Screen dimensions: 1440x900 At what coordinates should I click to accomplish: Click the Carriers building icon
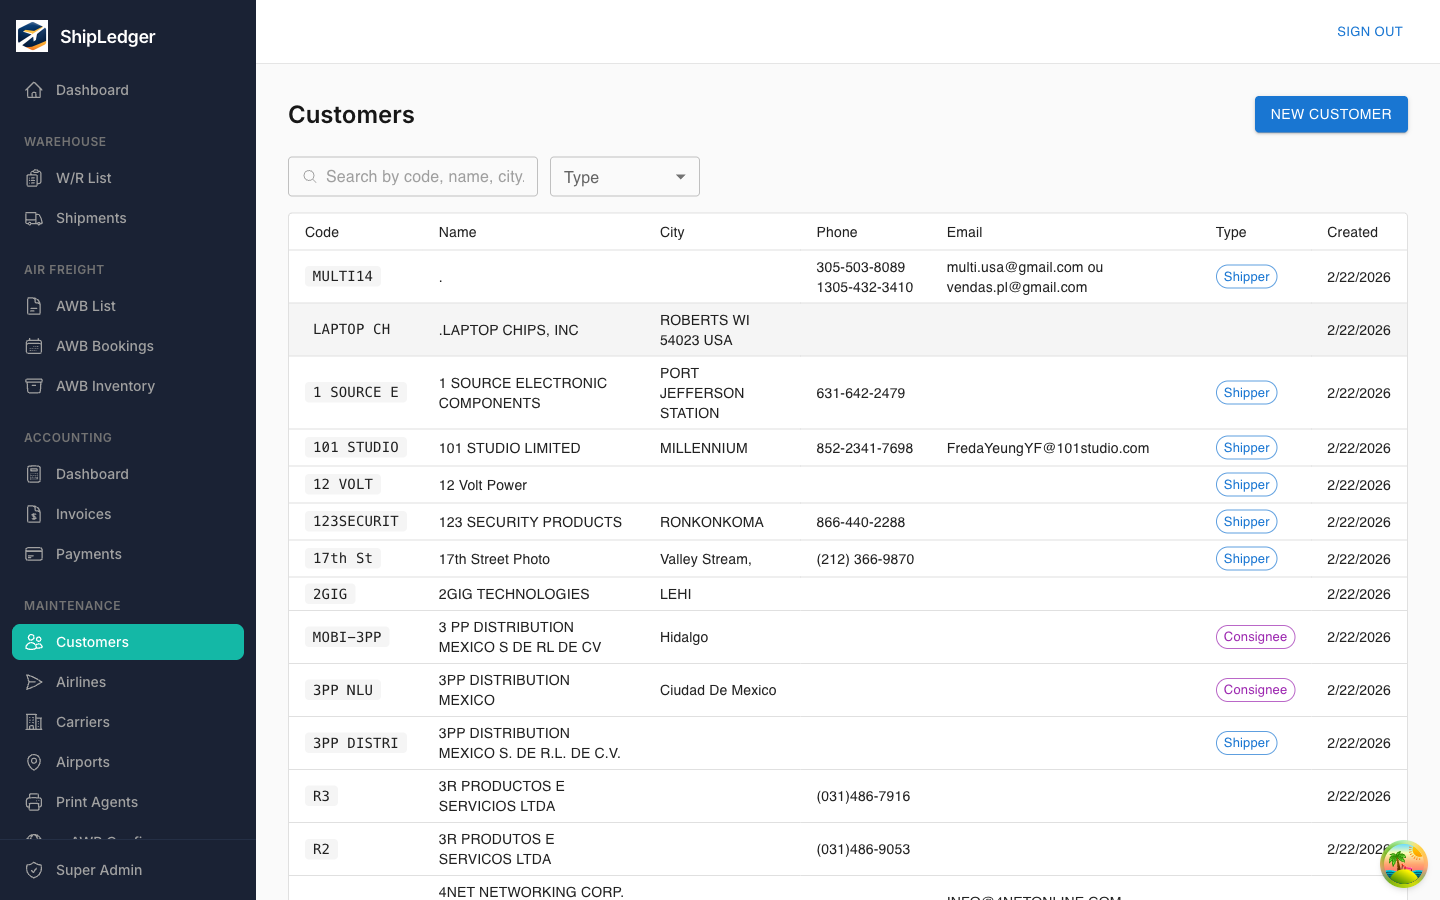(34, 722)
